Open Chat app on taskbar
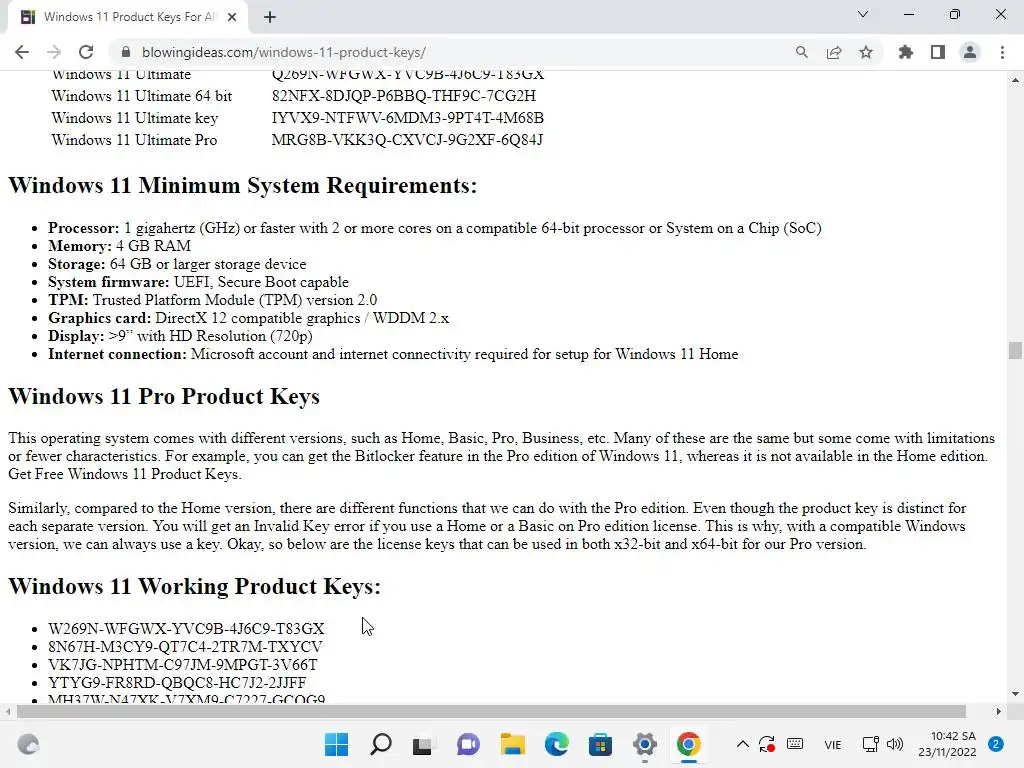The height and width of the screenshot is (768, 1024). click(468, 744)
